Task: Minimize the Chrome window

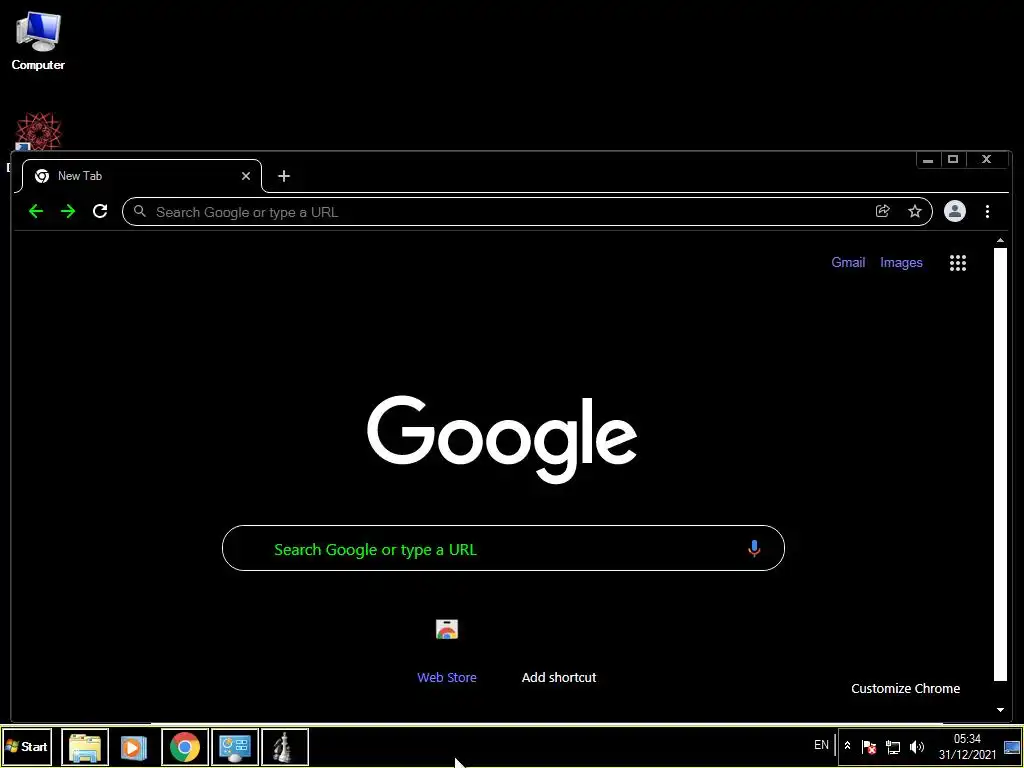Action: 928,160
